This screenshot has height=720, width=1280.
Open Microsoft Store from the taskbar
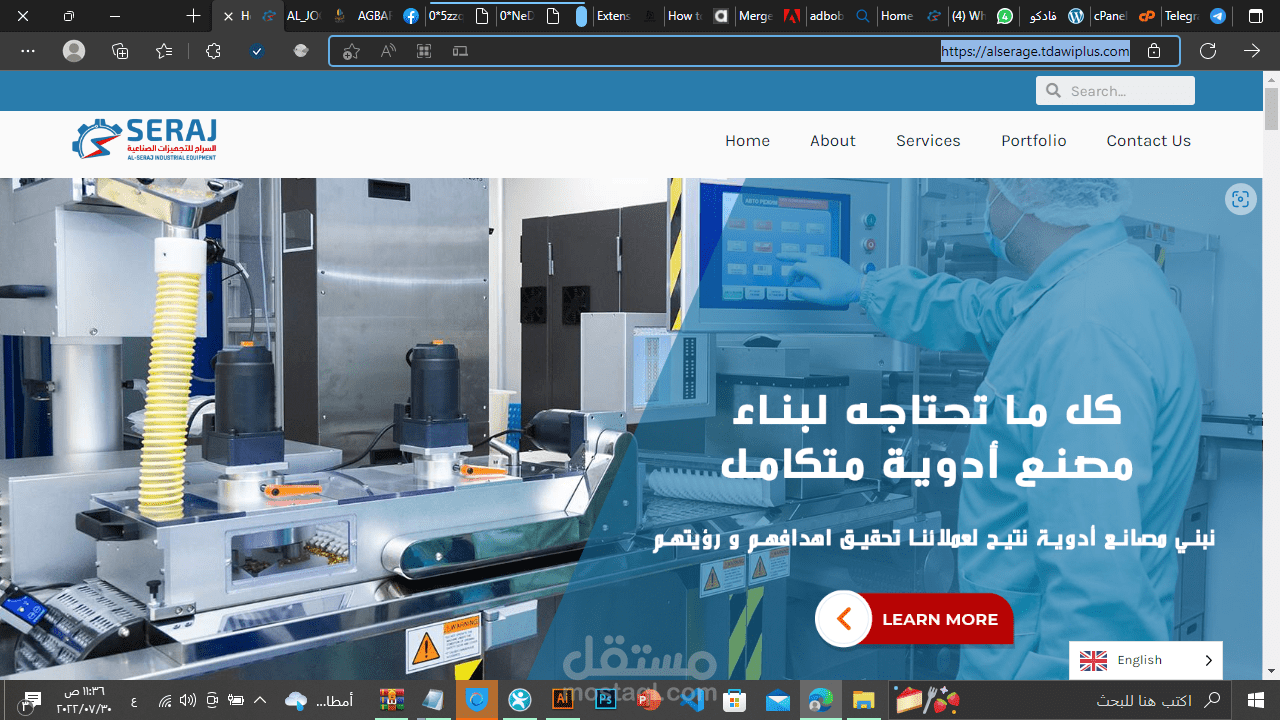pos(735,700)
